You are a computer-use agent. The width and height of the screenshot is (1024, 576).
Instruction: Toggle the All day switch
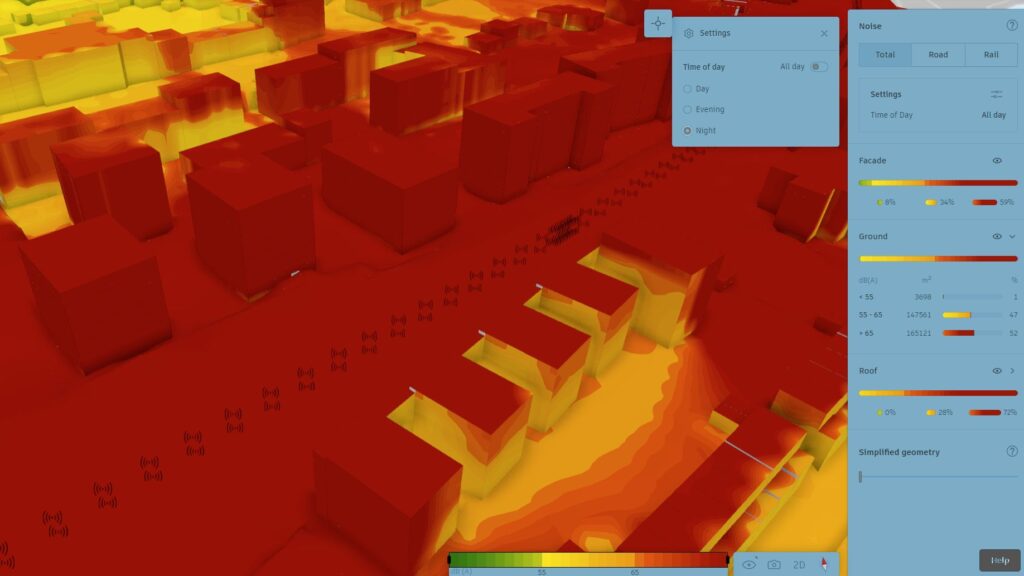pos(819,67)
